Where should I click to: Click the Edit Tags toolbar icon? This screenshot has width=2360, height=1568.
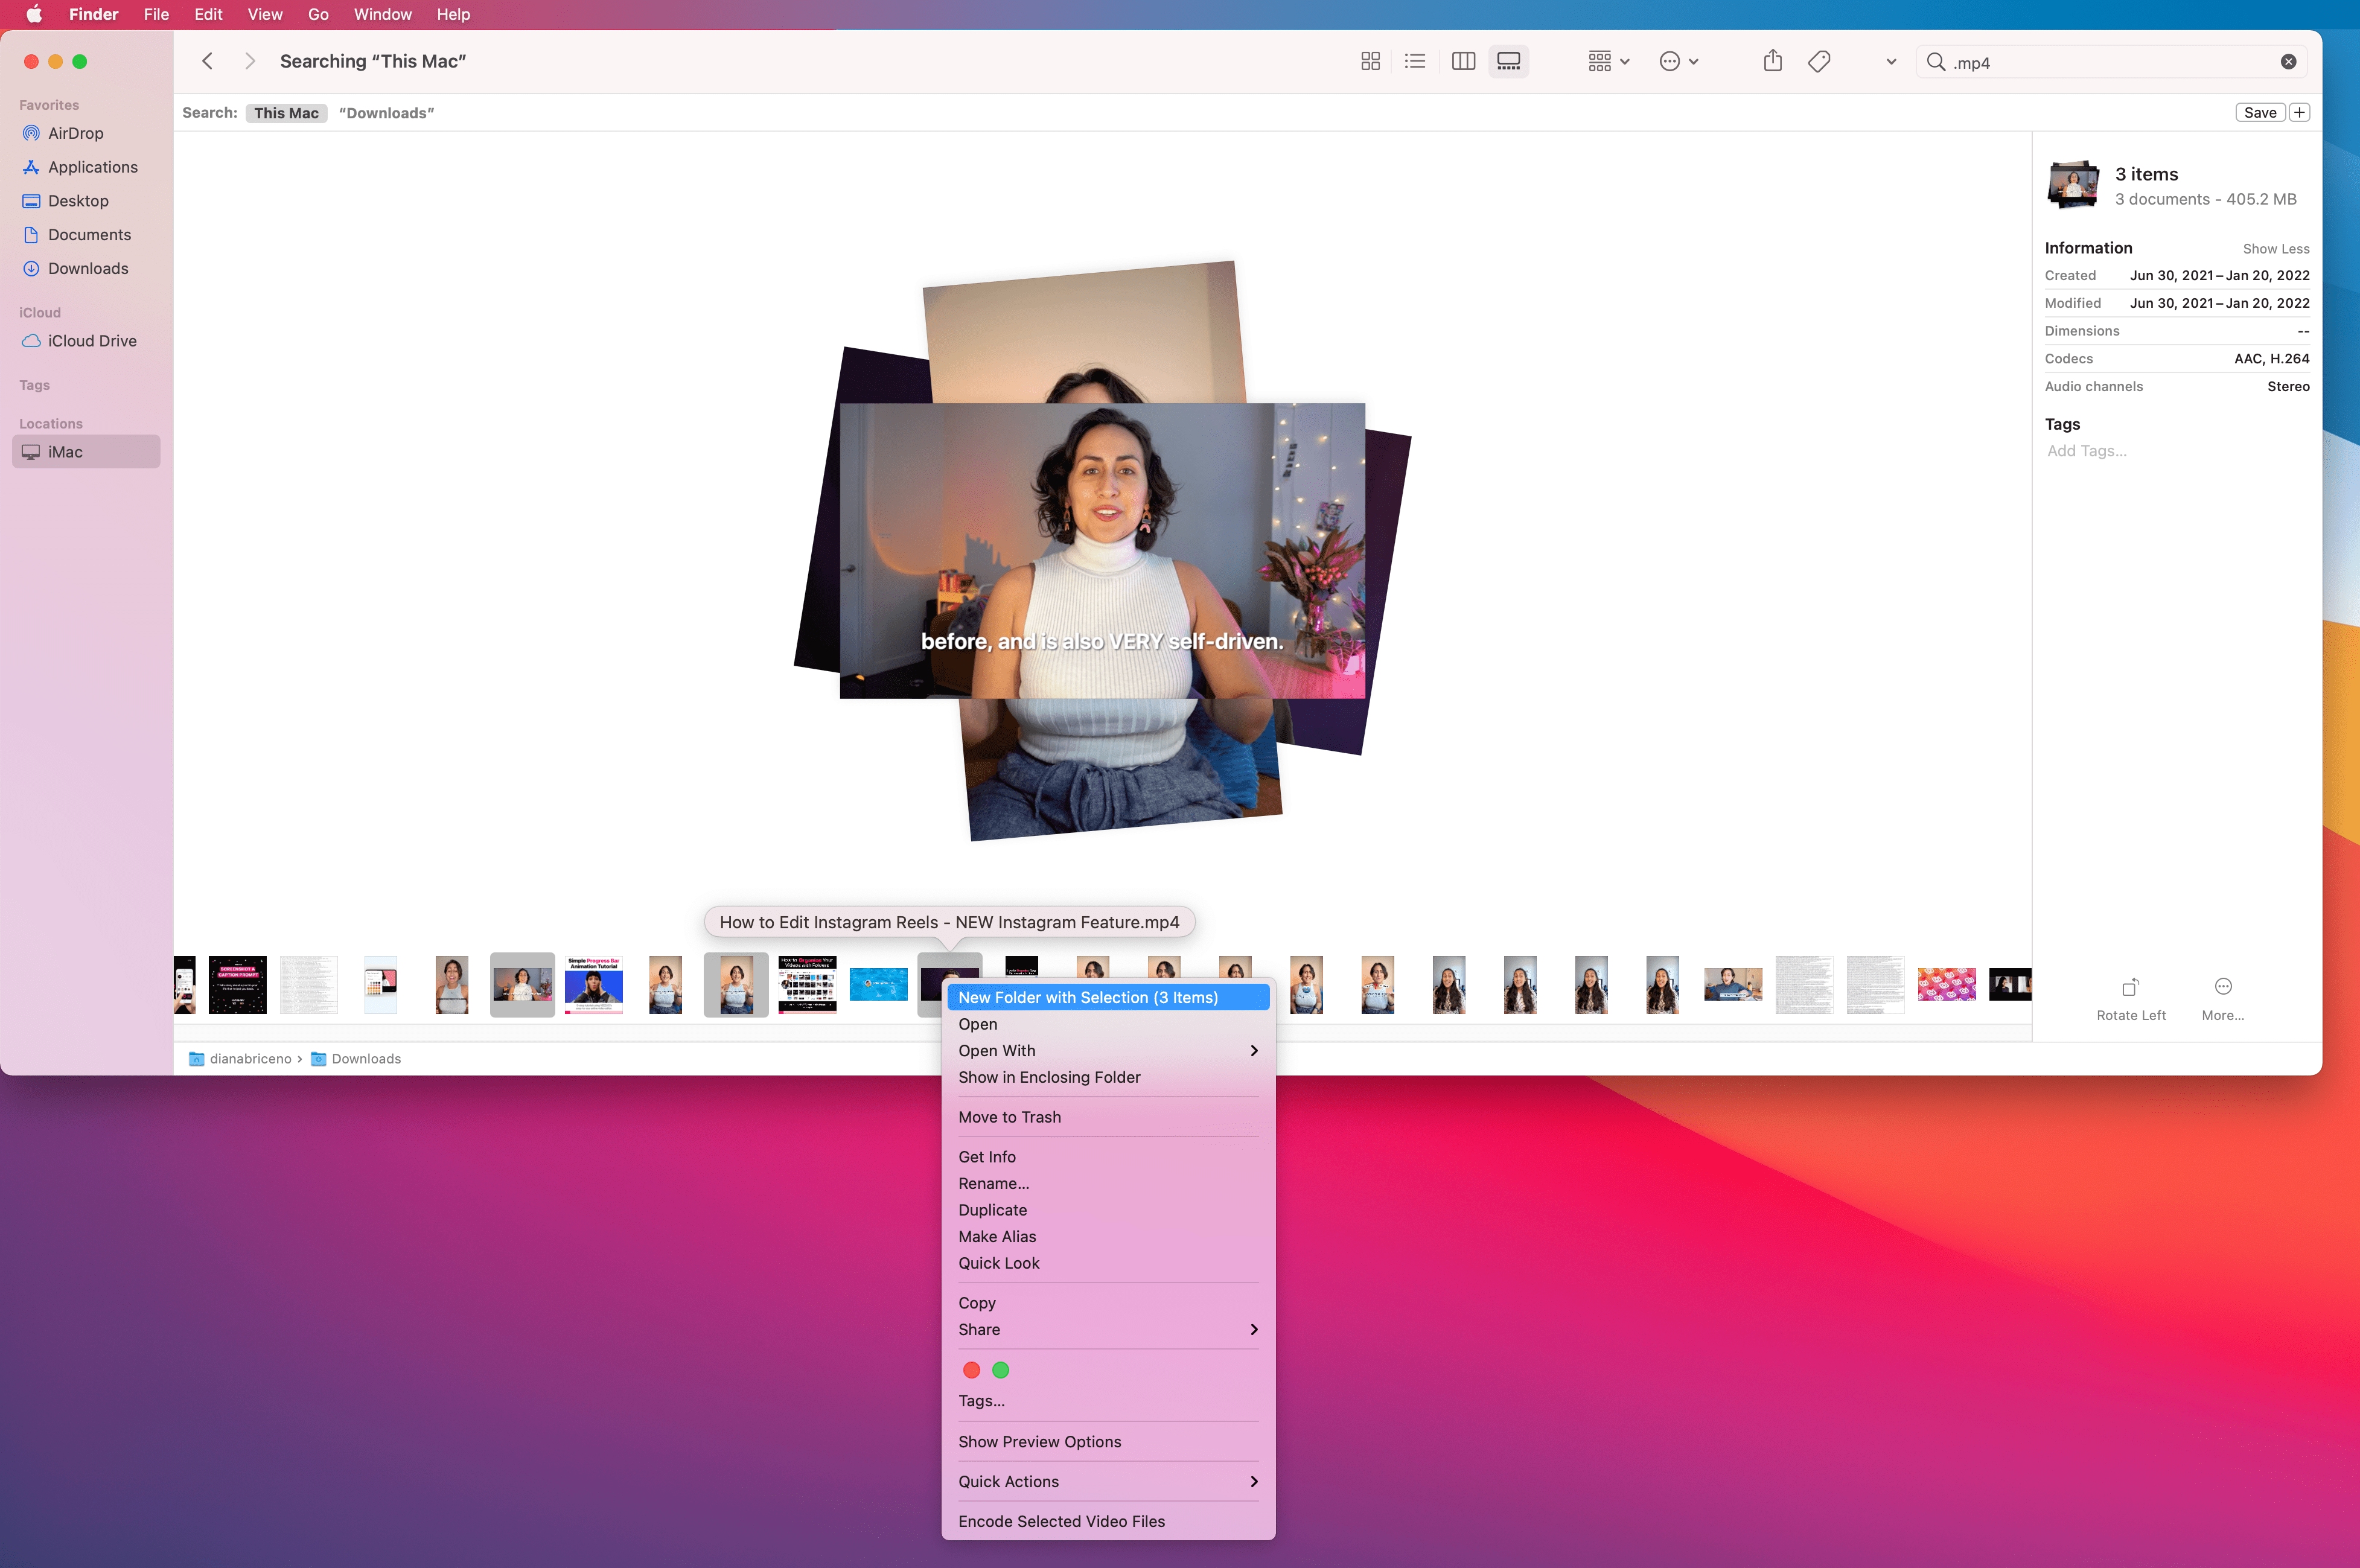coord(1819,62)
